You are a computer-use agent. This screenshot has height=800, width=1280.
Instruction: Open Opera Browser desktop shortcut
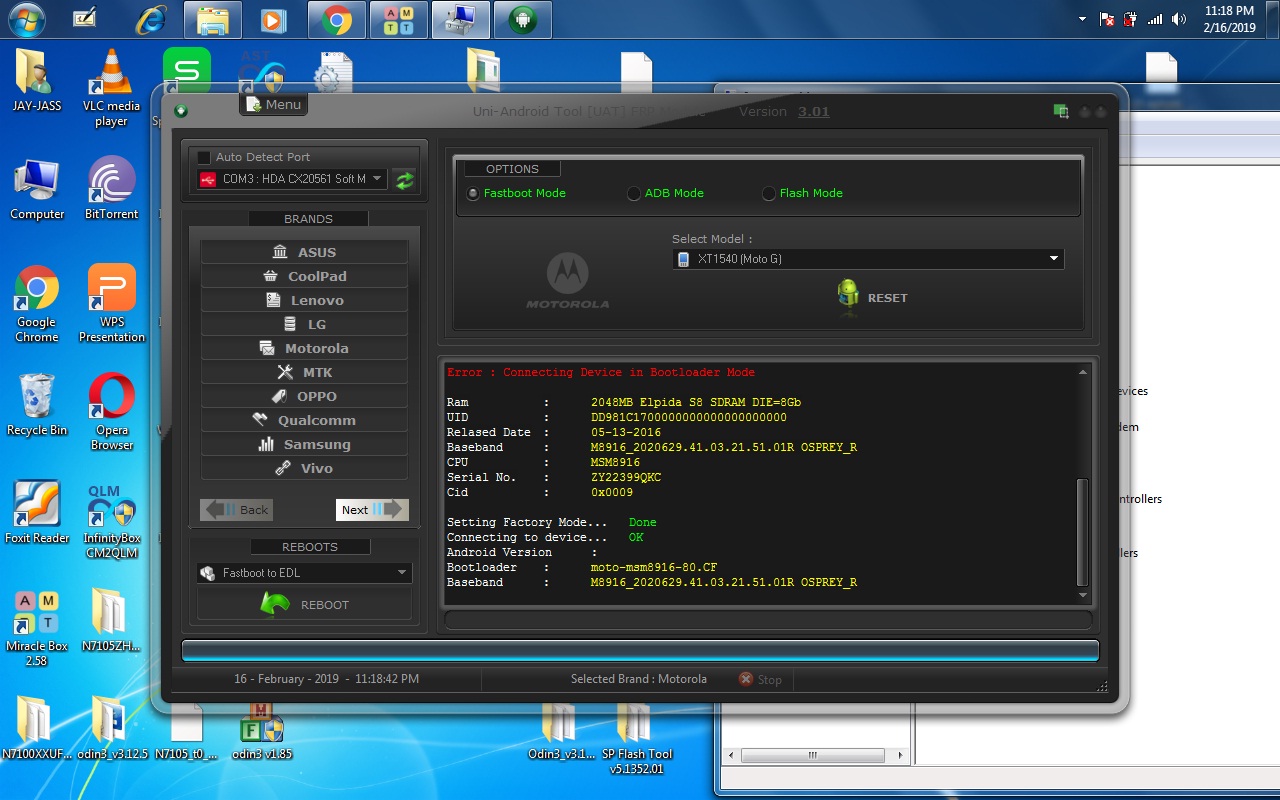click(x=111, y=411)
